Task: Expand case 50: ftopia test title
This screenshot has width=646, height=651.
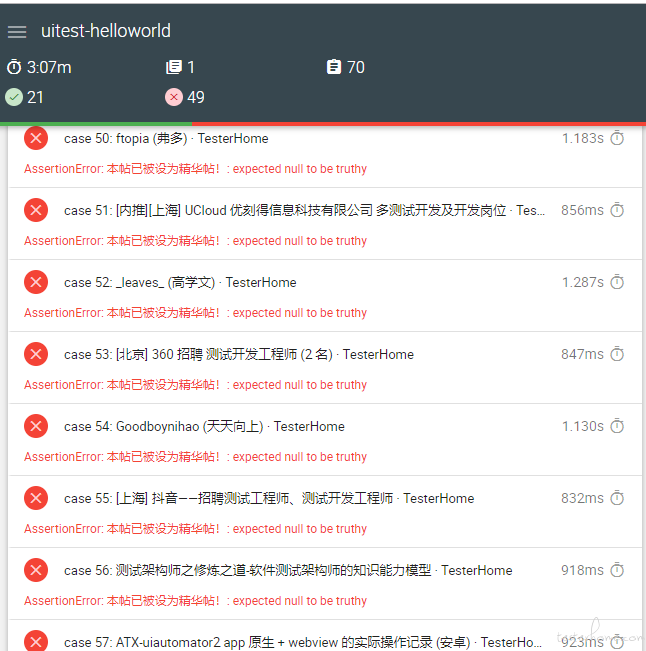Action: [166, 138]
